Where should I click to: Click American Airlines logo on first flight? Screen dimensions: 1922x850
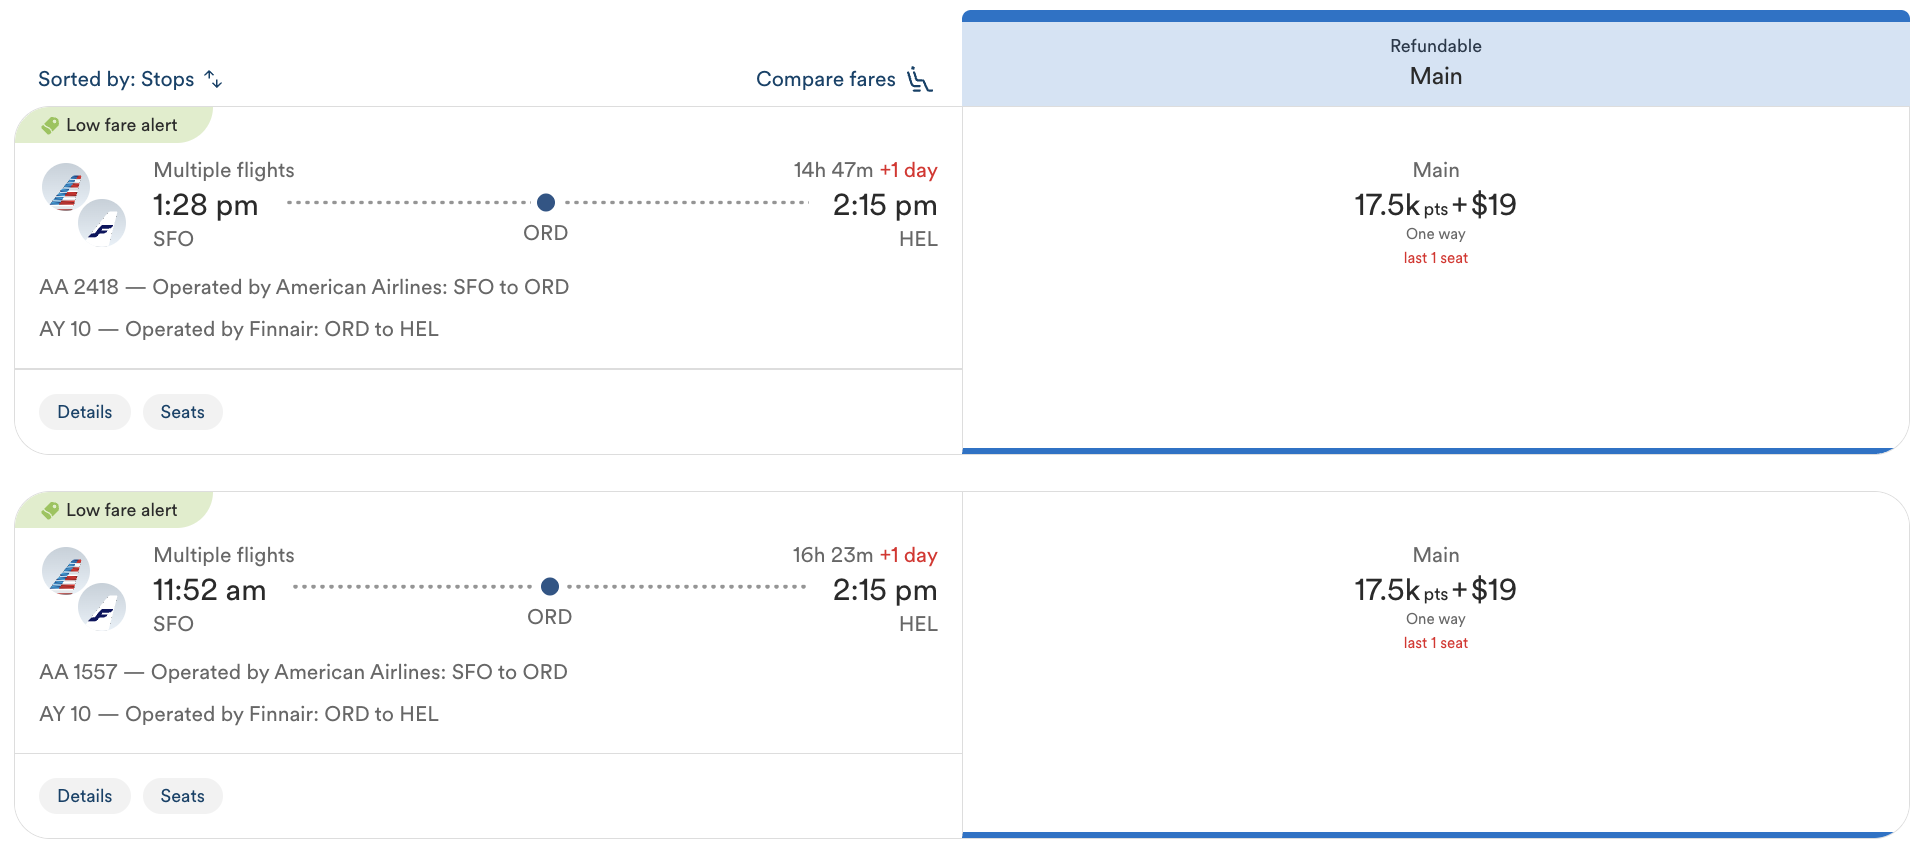66,187
